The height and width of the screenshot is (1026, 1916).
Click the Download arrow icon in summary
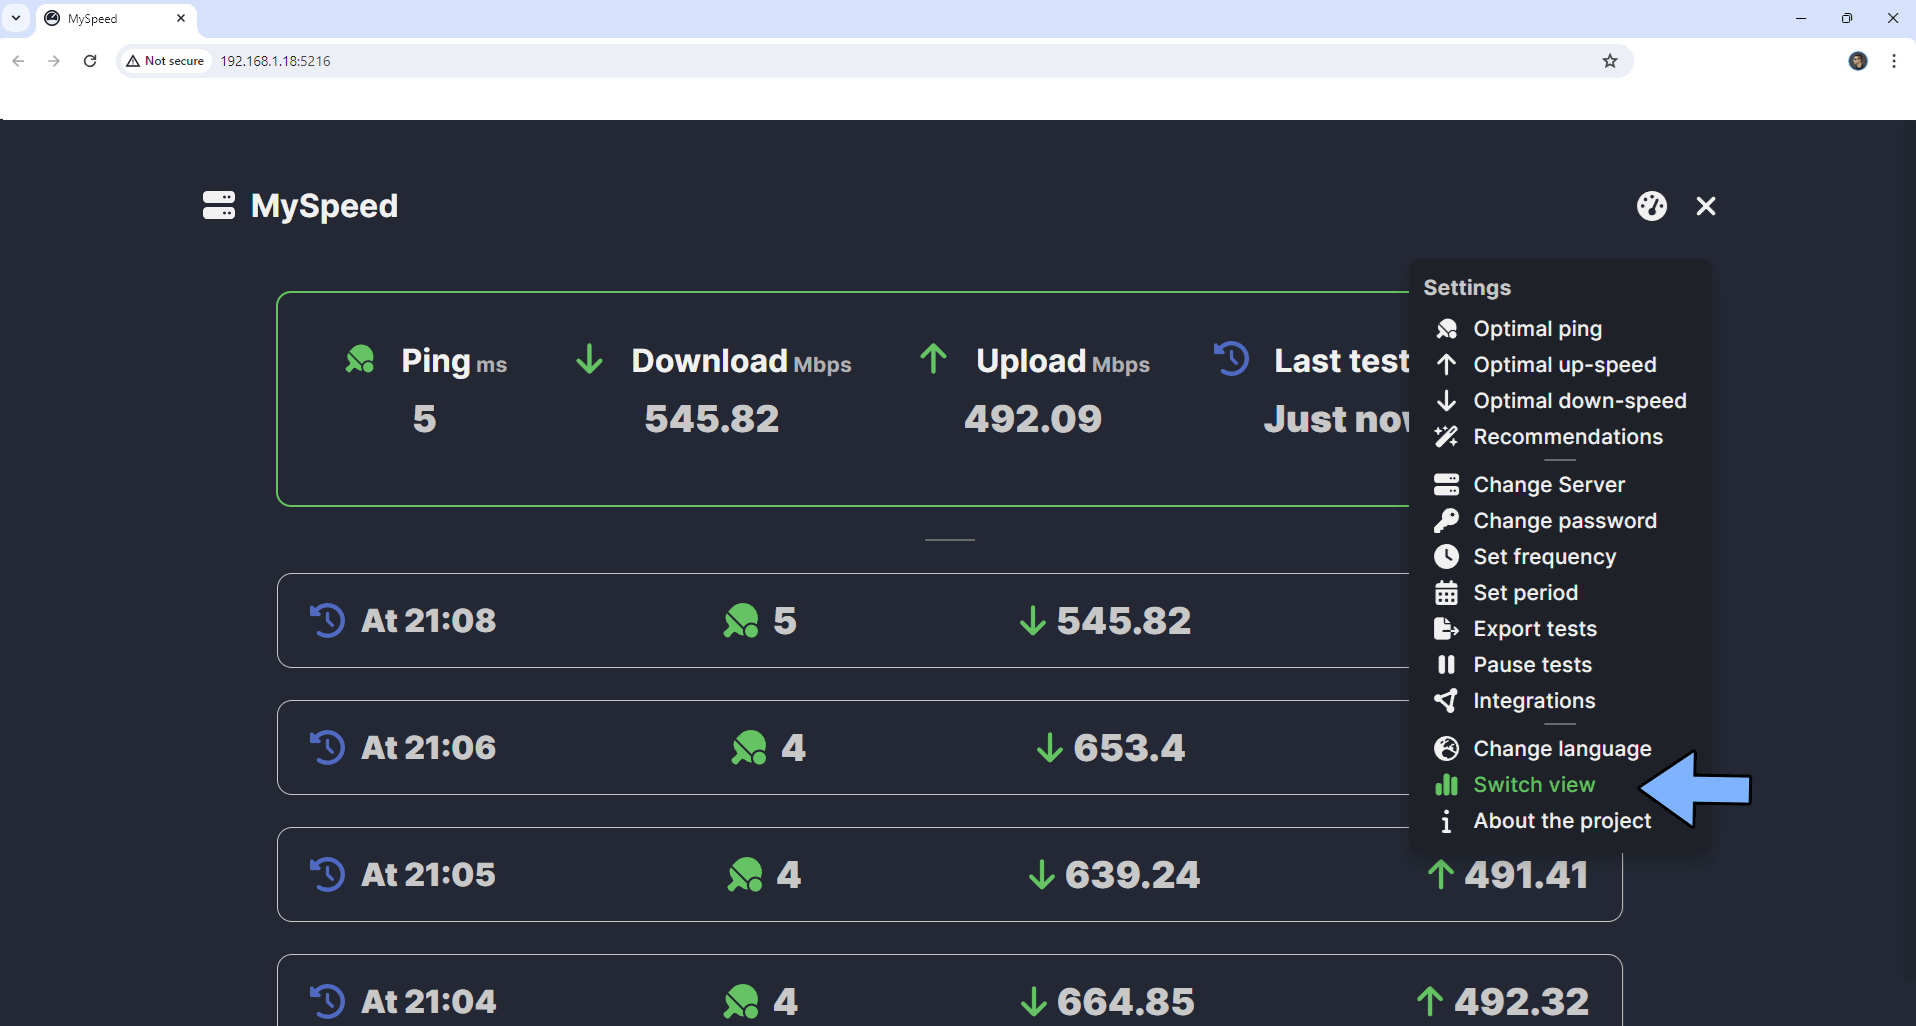pyautogui.click(x=590, y=359)
